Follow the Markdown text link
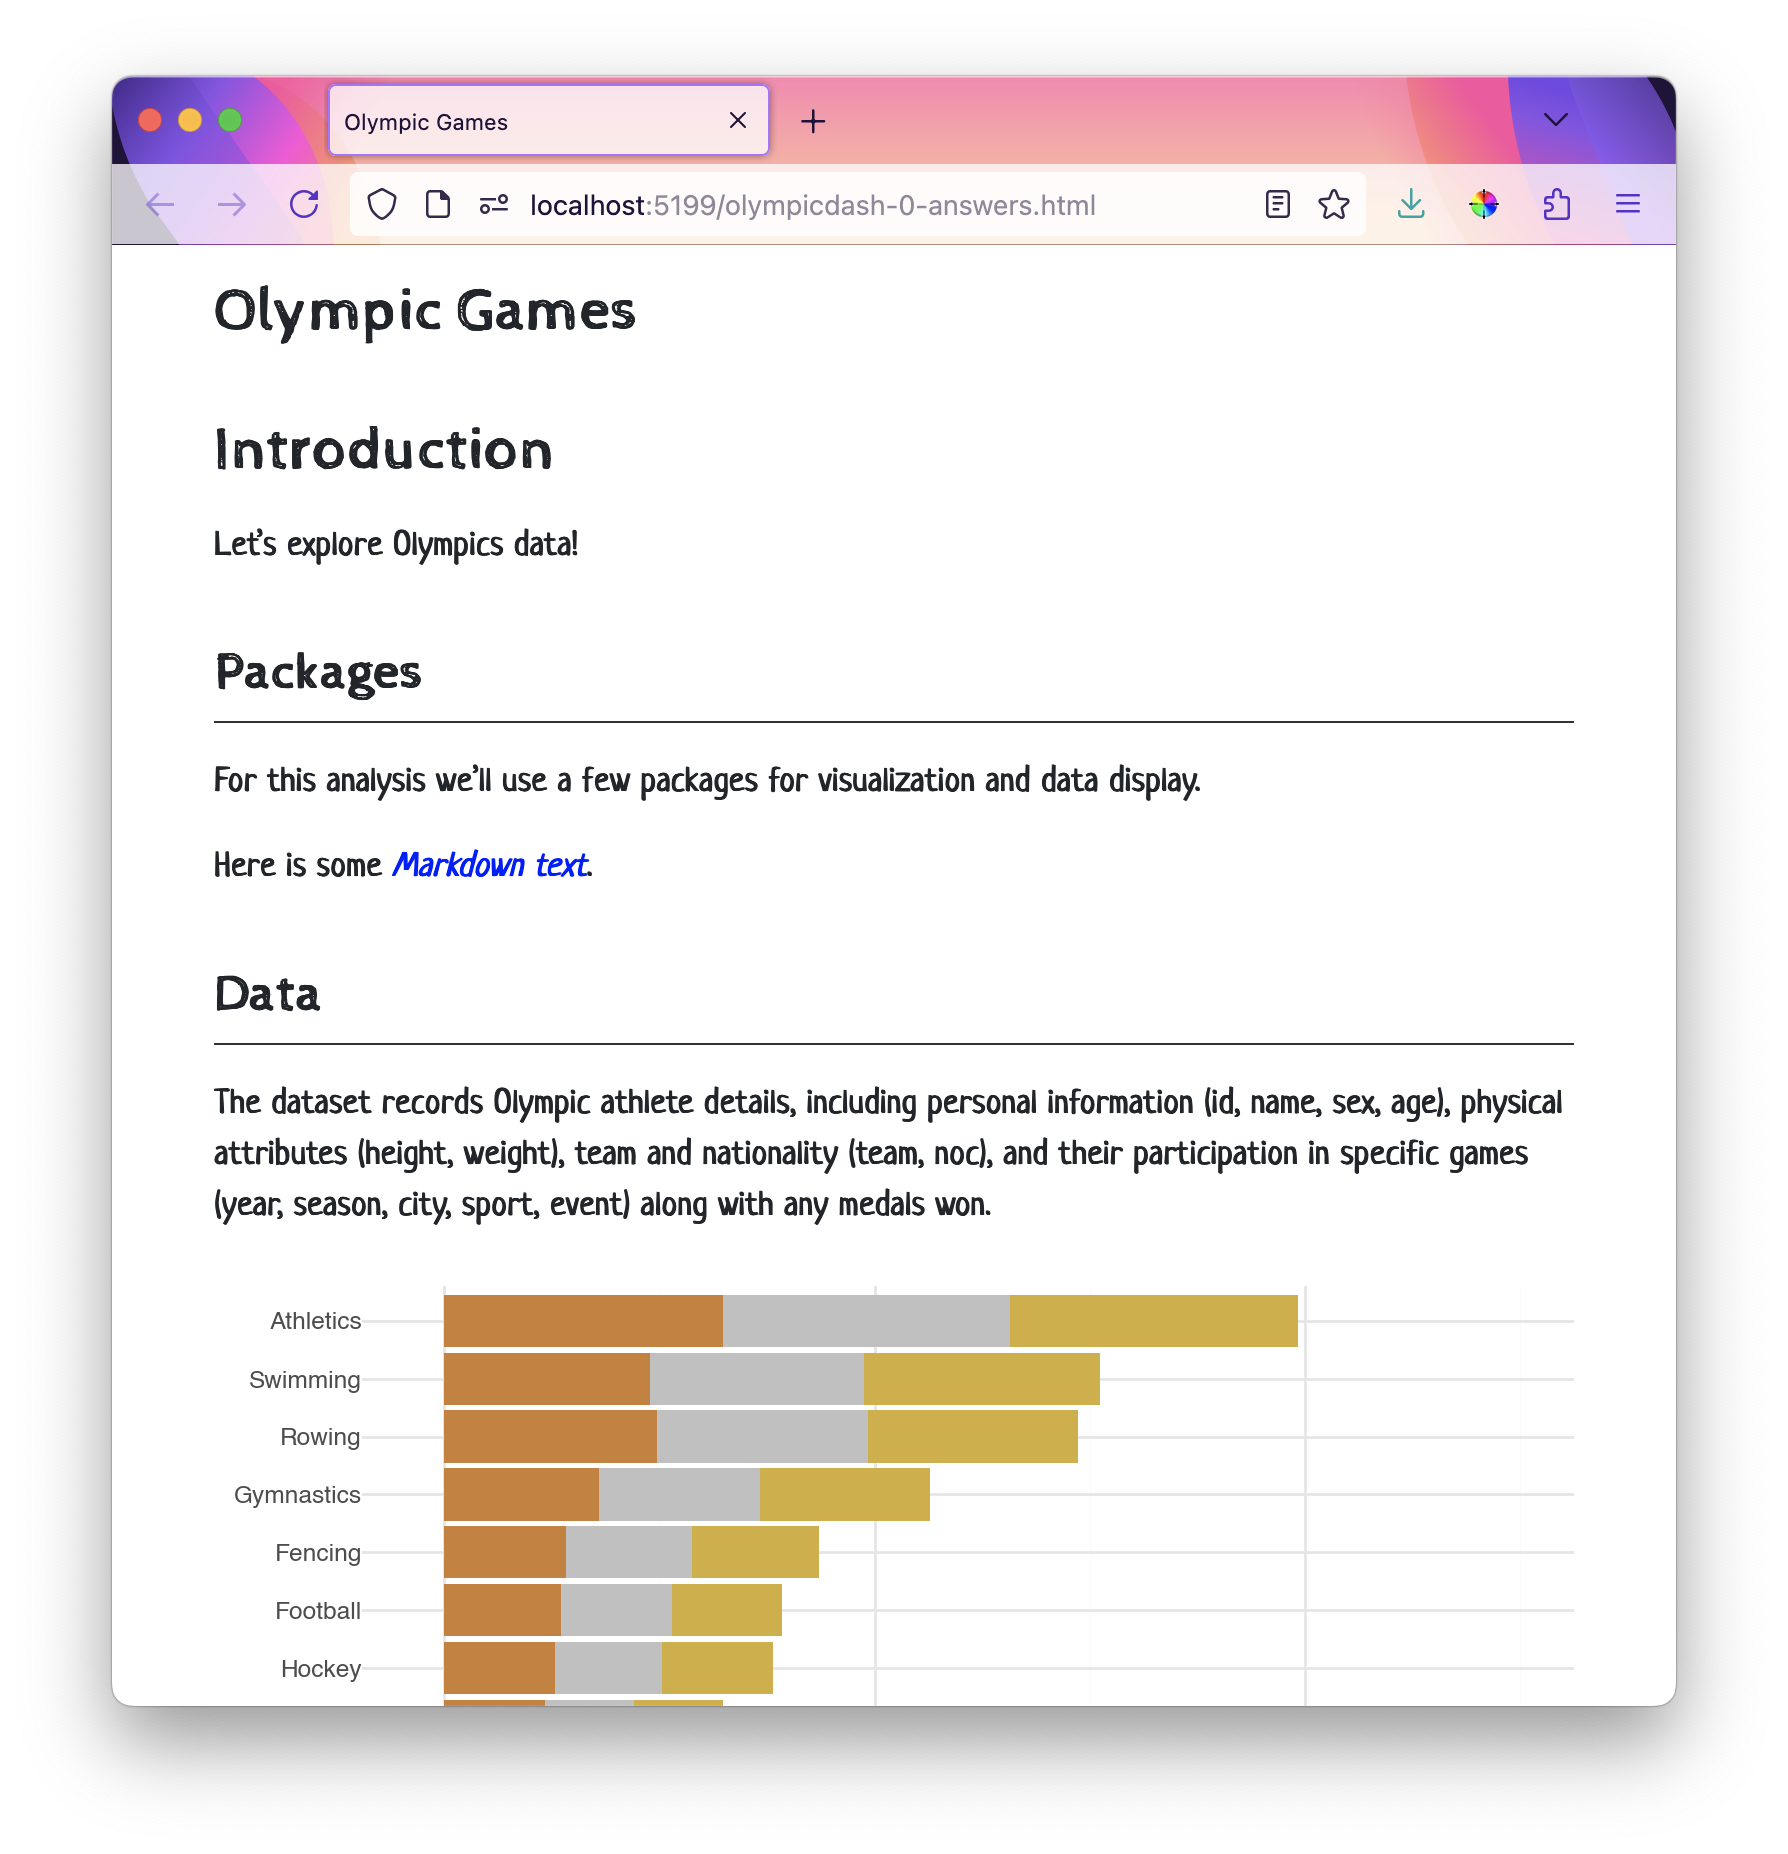This screenshot has width=1788, height=1854. pos(490,865)
